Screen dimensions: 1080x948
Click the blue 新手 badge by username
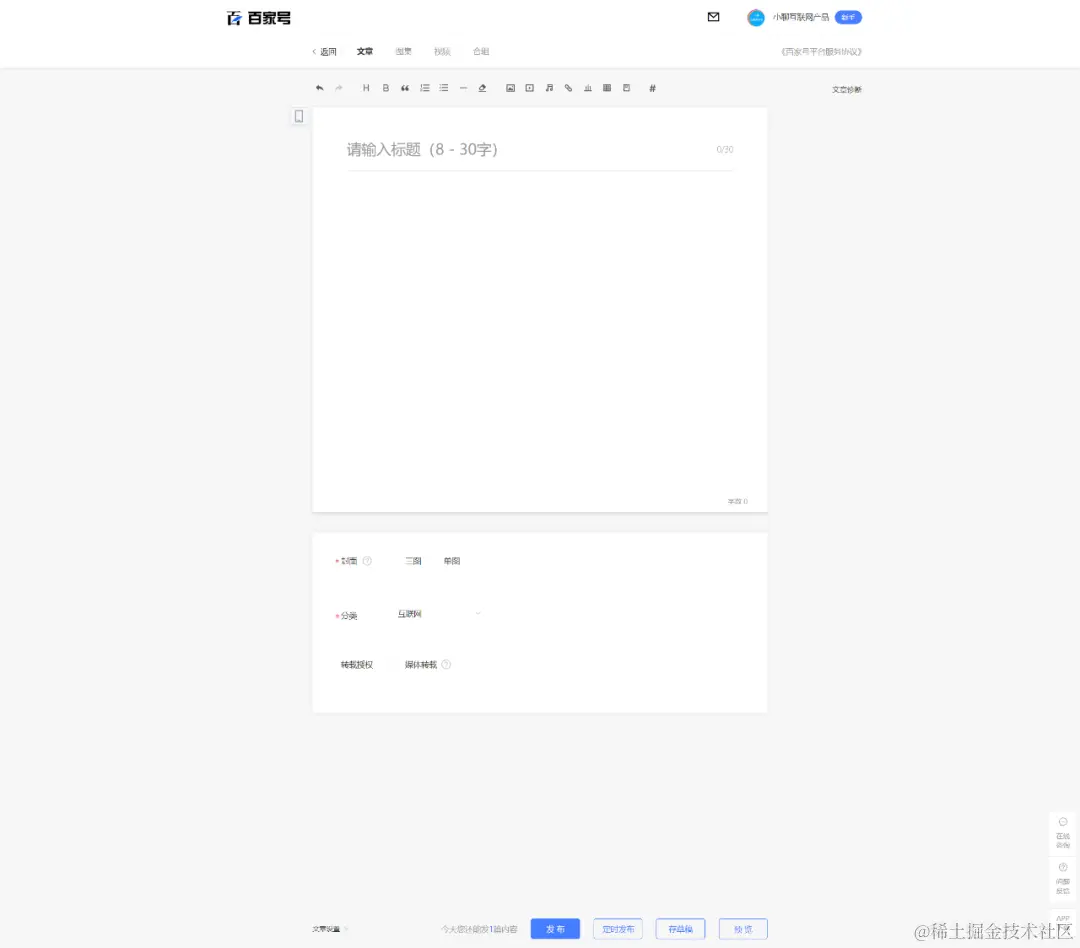click(x=848, y=18)
